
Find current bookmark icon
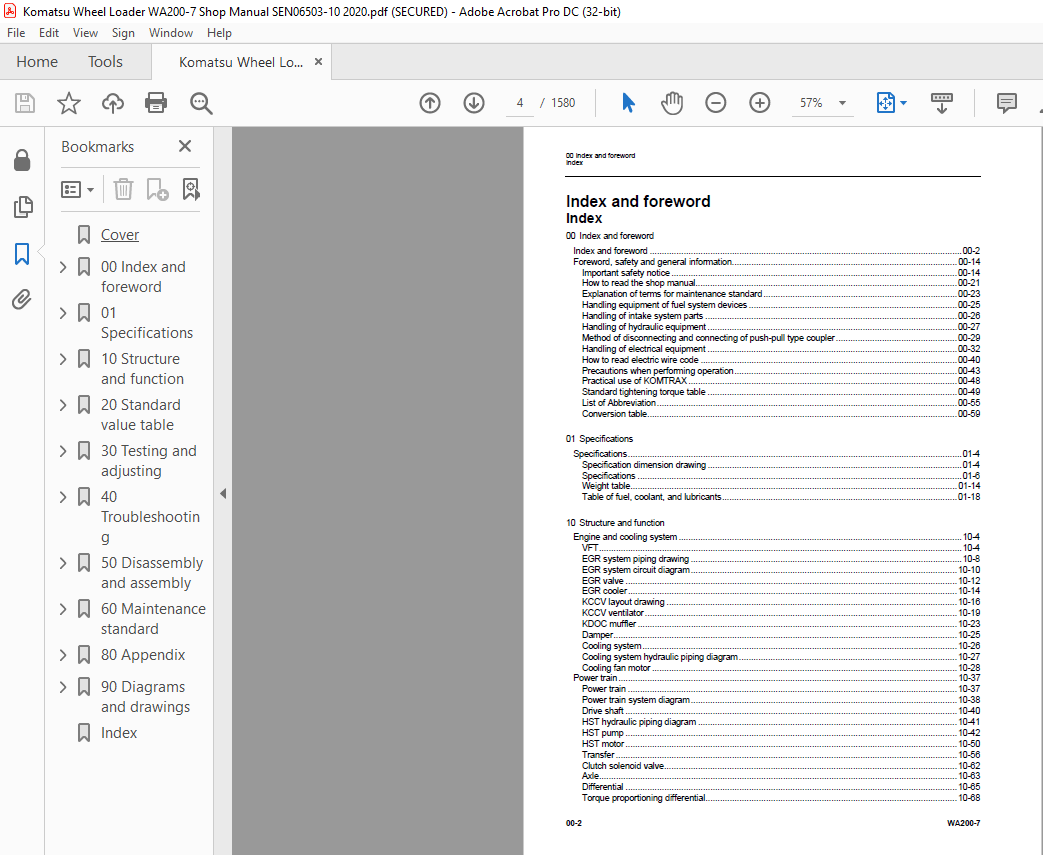[x=191, y=190]
